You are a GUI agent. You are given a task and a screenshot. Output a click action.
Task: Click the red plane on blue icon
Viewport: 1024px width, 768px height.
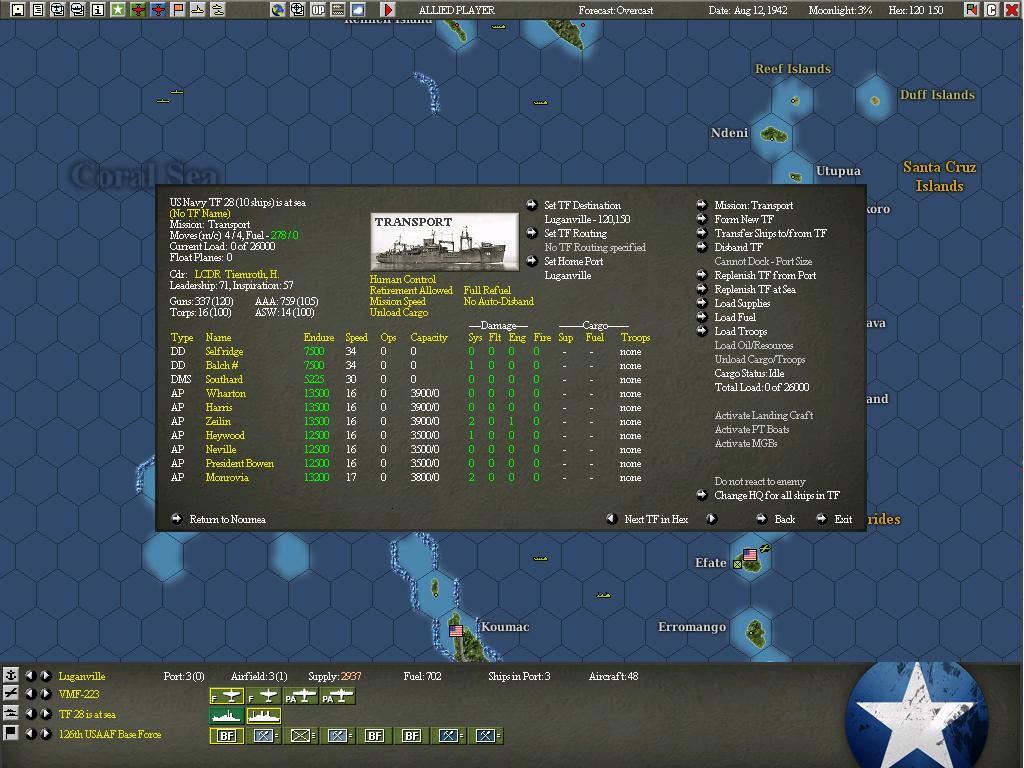[x=158, y=10]
